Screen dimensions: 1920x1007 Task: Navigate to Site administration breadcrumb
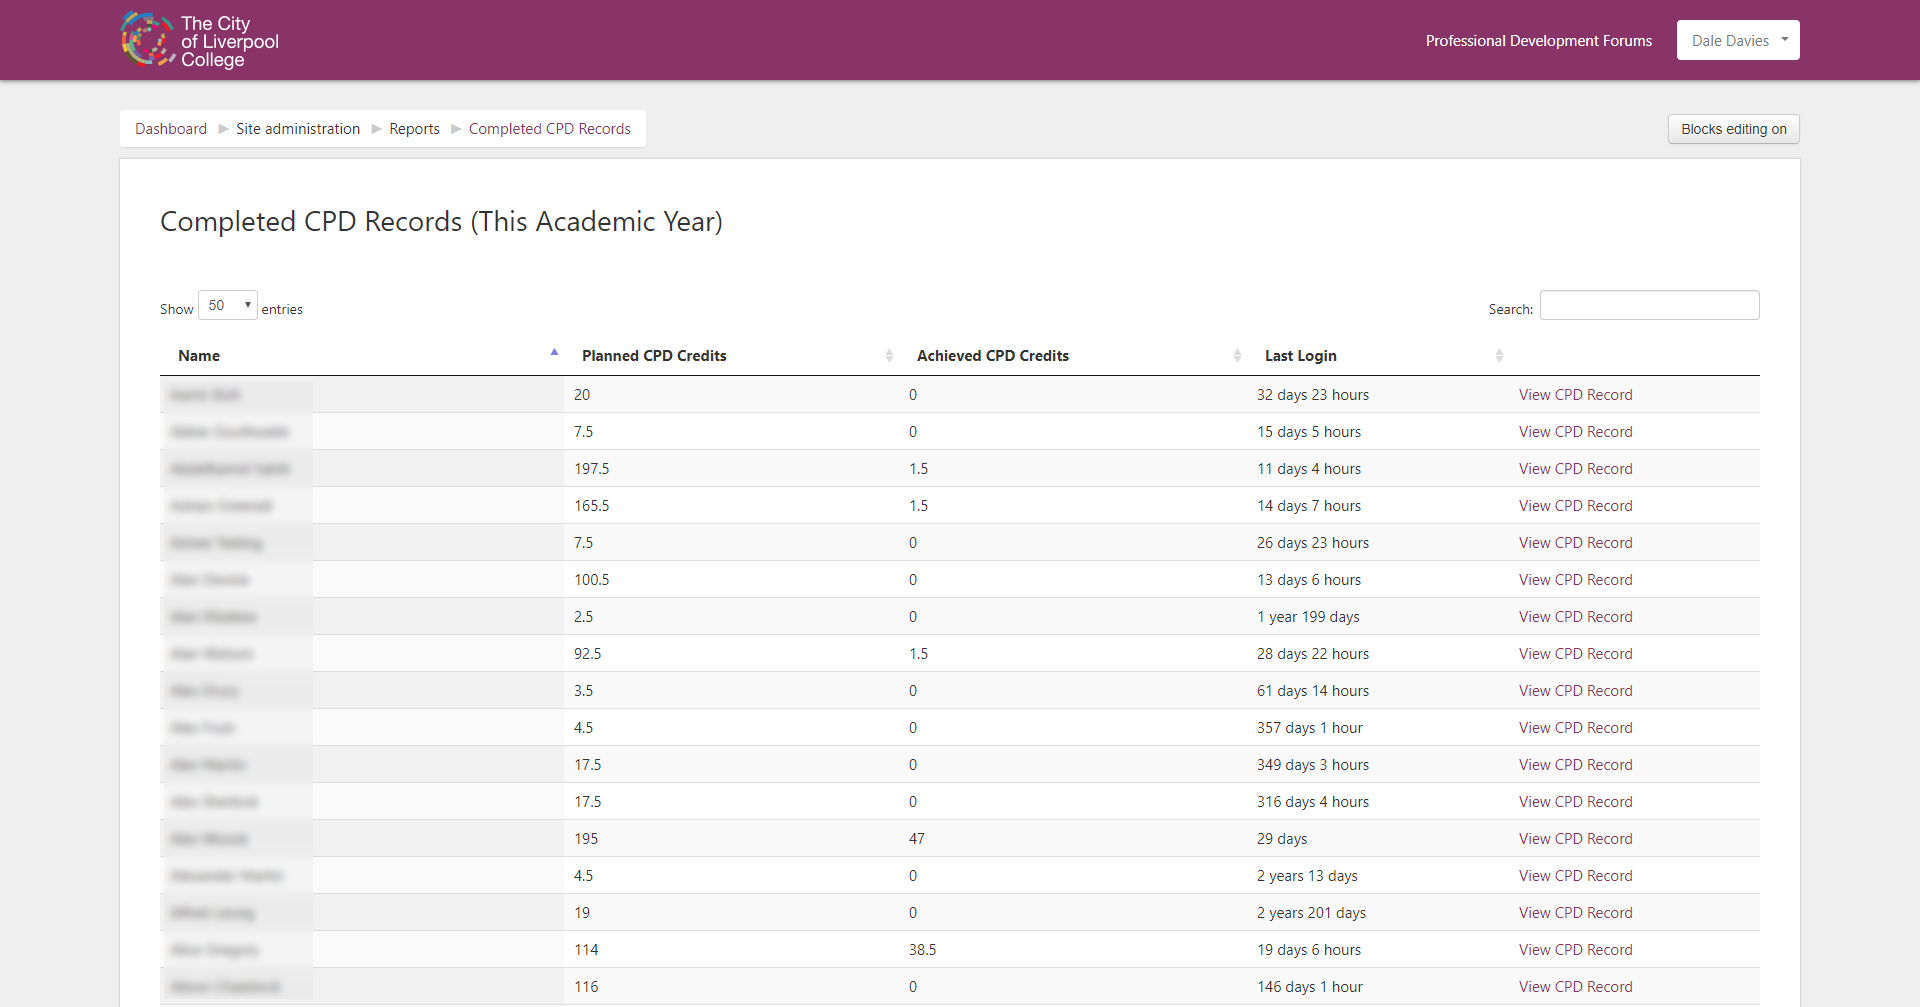click(x=298, y=129)
